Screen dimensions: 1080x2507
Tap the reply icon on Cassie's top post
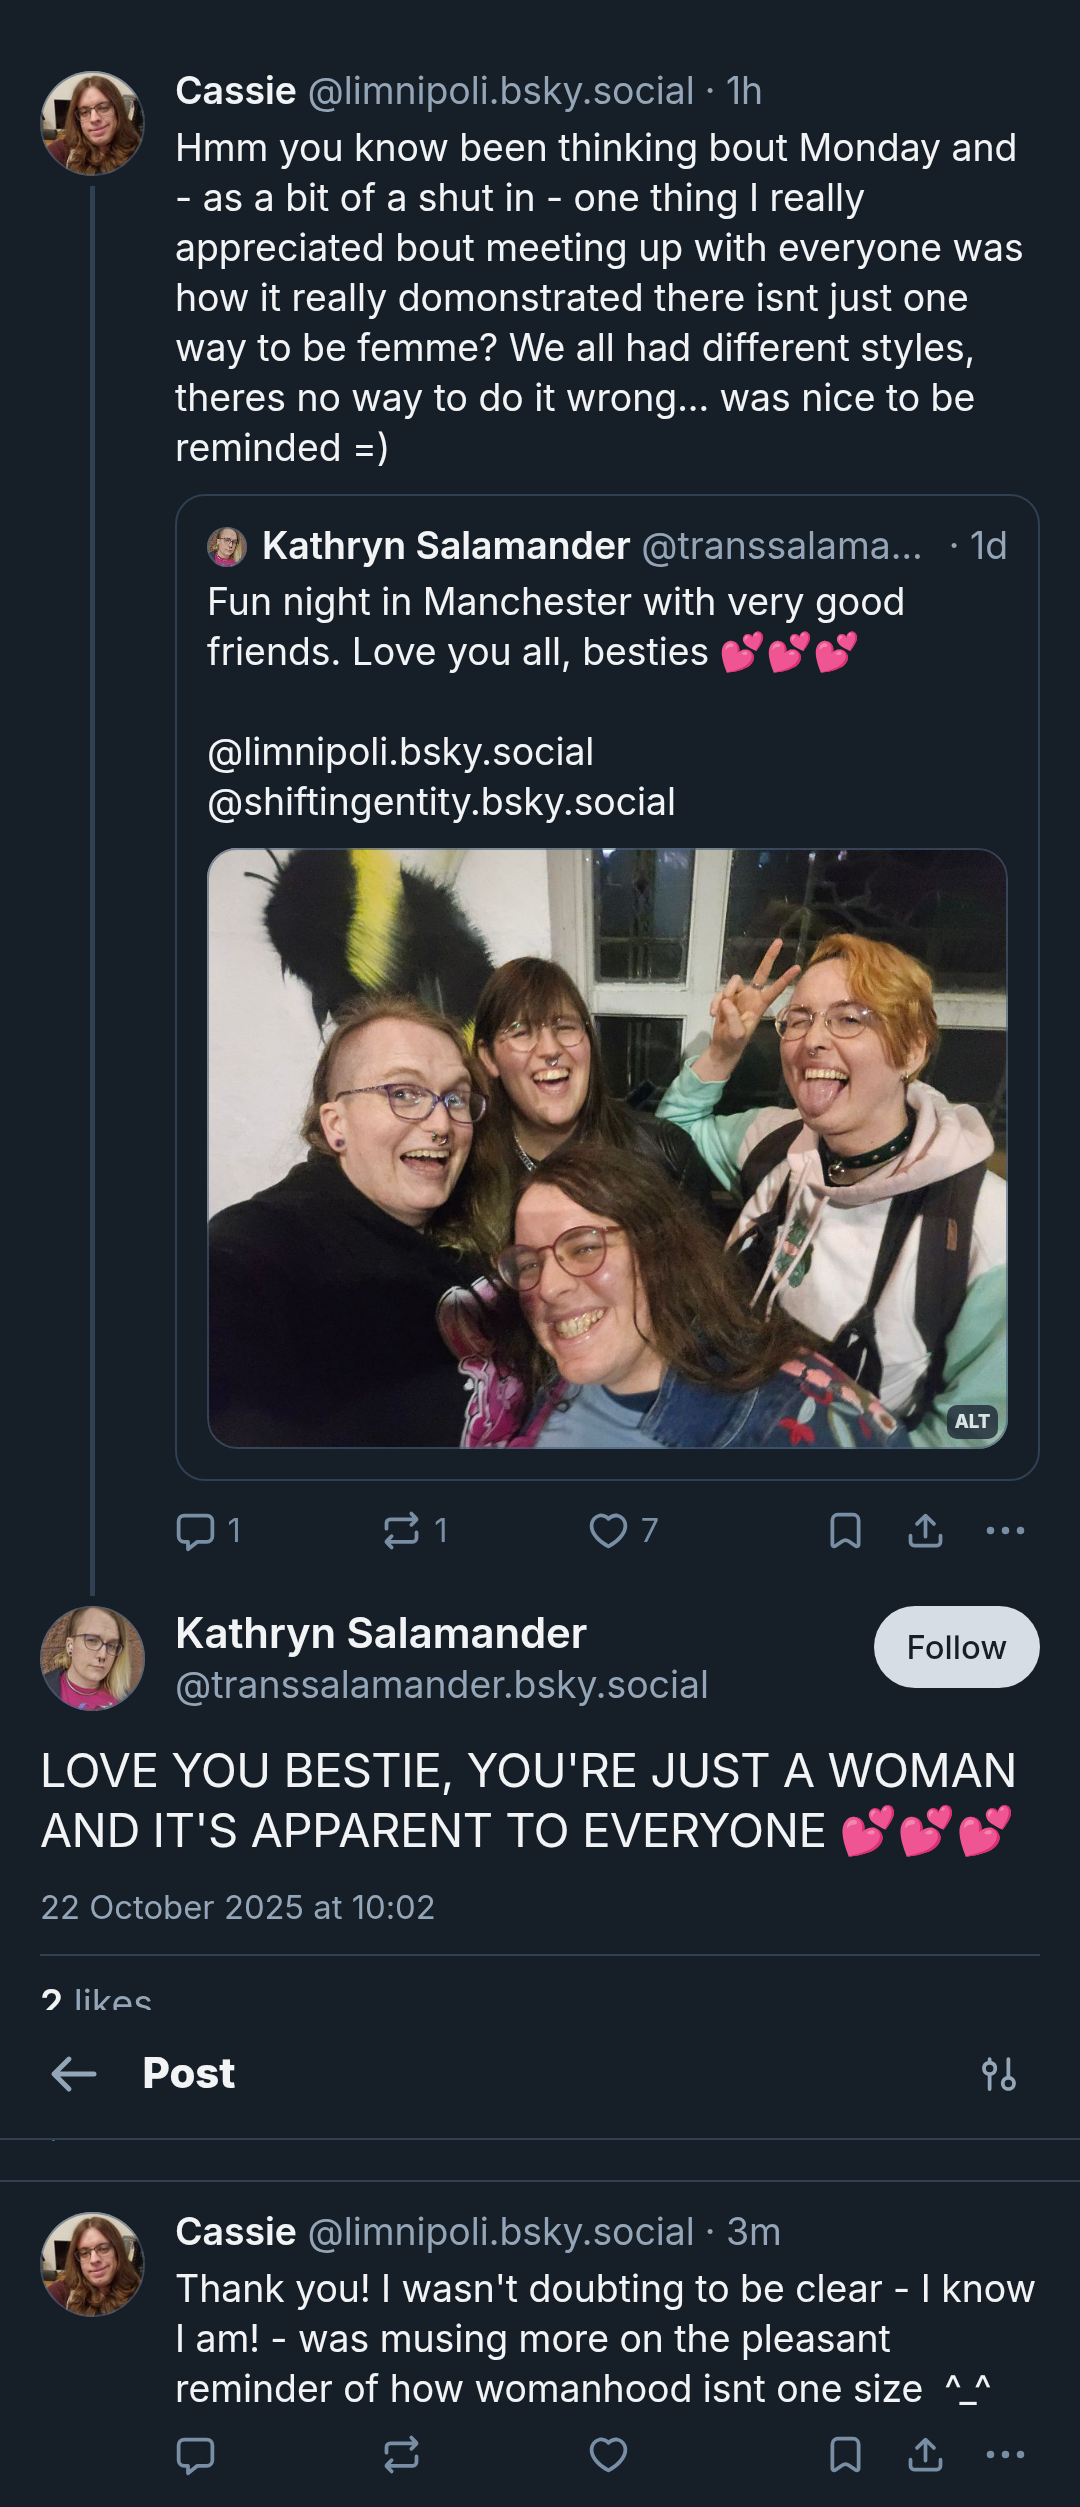click(196, 1530)
